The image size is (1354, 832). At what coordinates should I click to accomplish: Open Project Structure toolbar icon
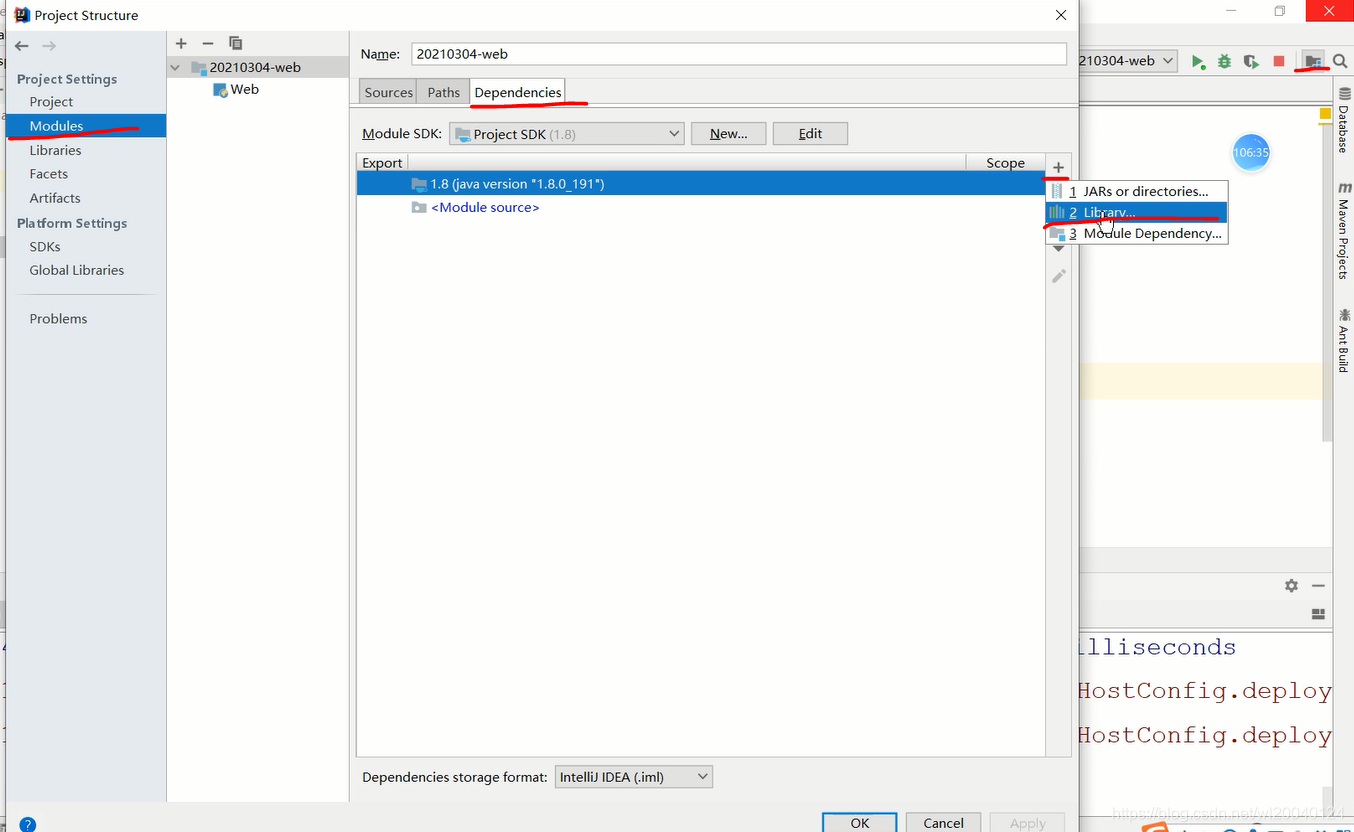click(x=1314, y=62)
